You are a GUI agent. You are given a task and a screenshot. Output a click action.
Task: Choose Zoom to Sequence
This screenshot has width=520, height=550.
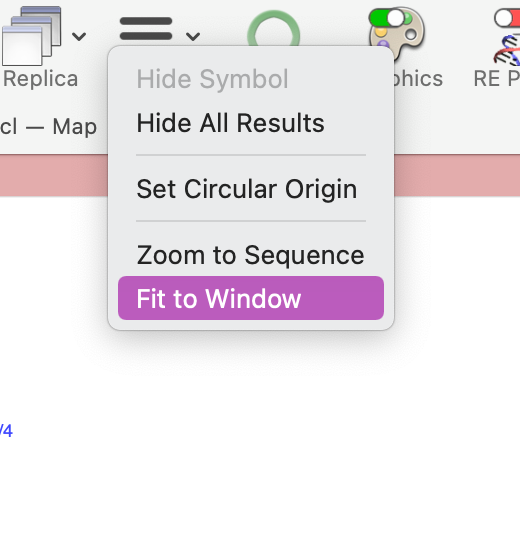[x=251, y=255]
